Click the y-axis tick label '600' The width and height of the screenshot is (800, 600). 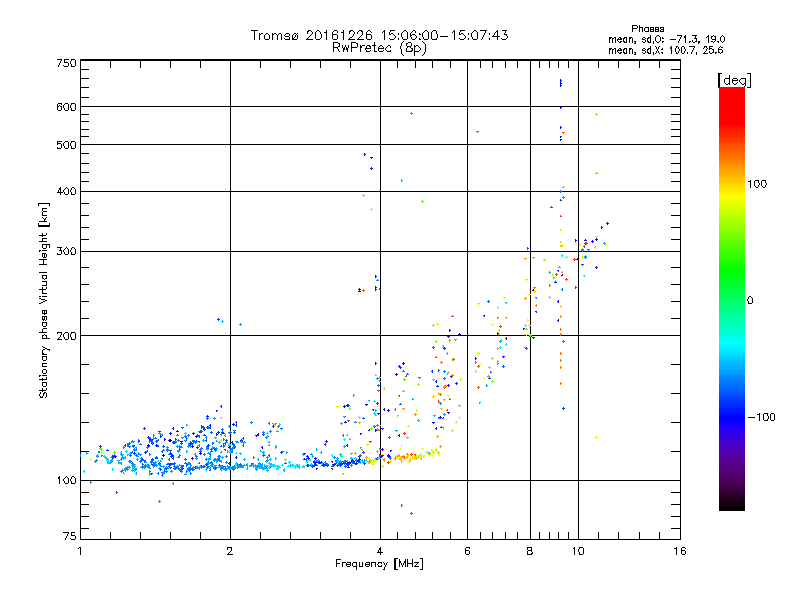click(66, 107)
